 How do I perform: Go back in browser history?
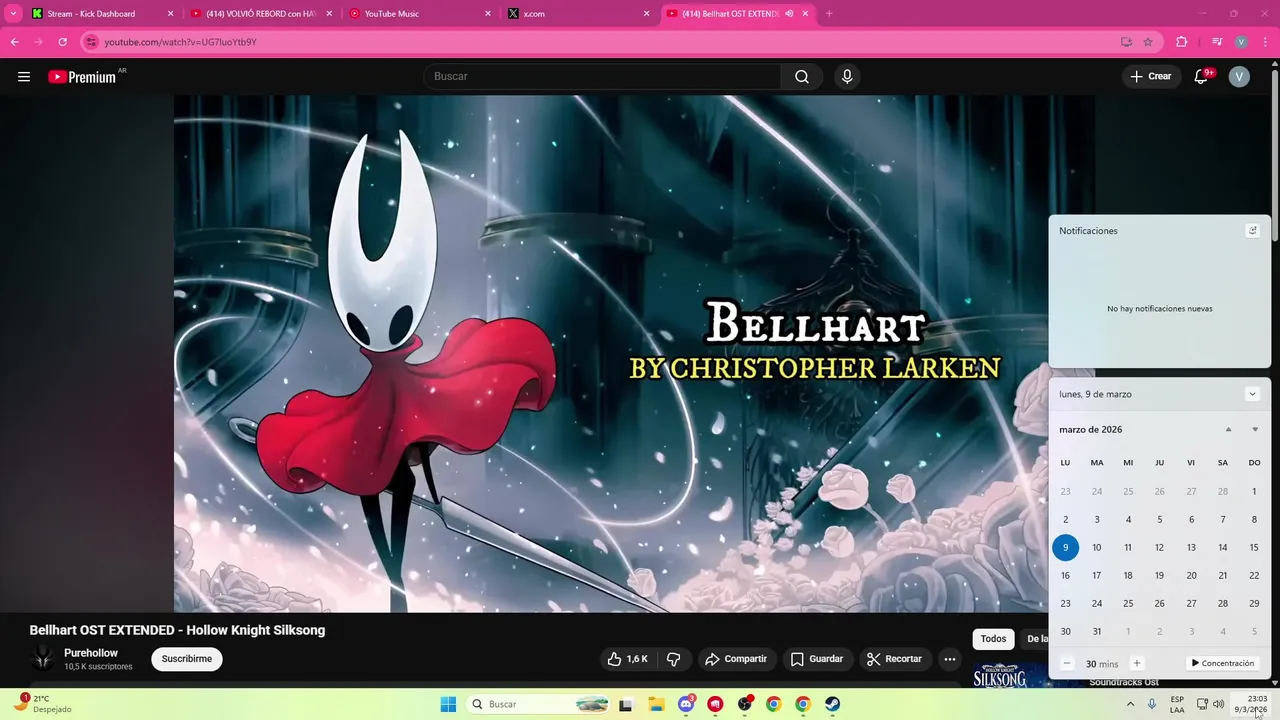click(x=14, y=42)
